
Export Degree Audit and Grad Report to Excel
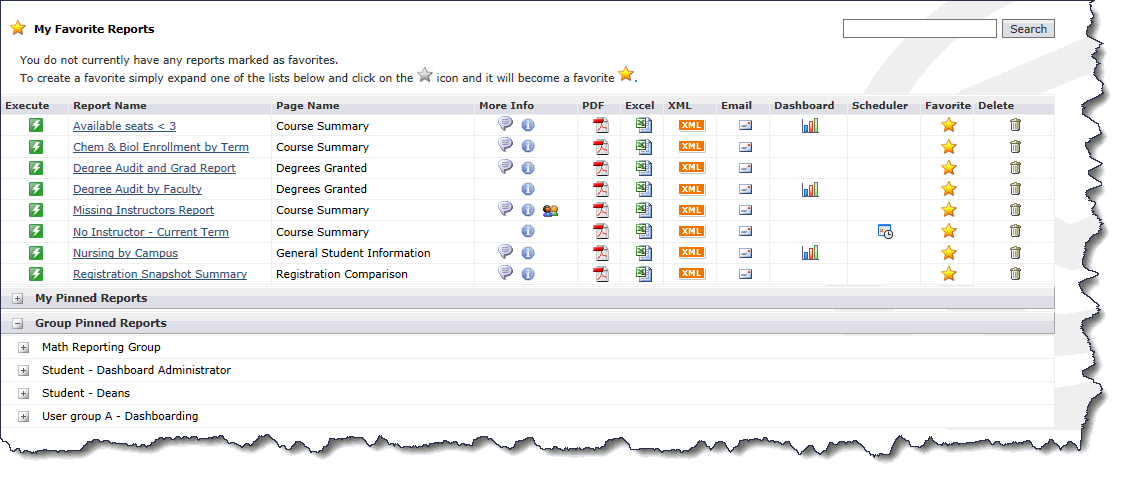(642, 168)
